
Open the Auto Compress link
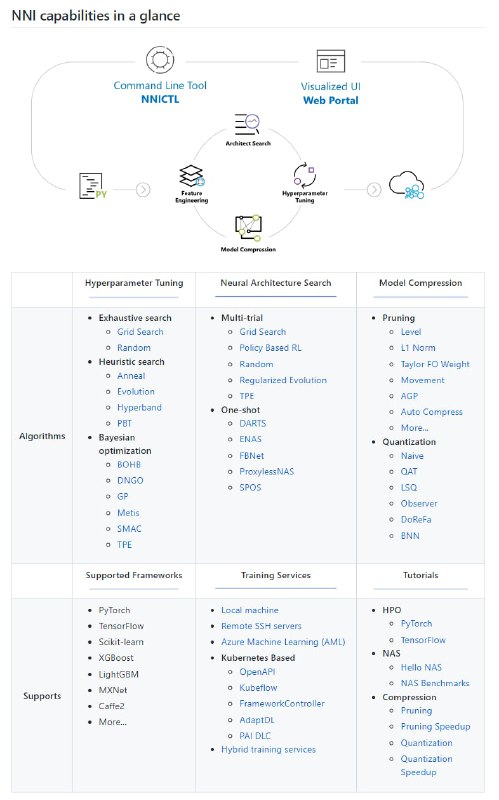click(432, 411)
